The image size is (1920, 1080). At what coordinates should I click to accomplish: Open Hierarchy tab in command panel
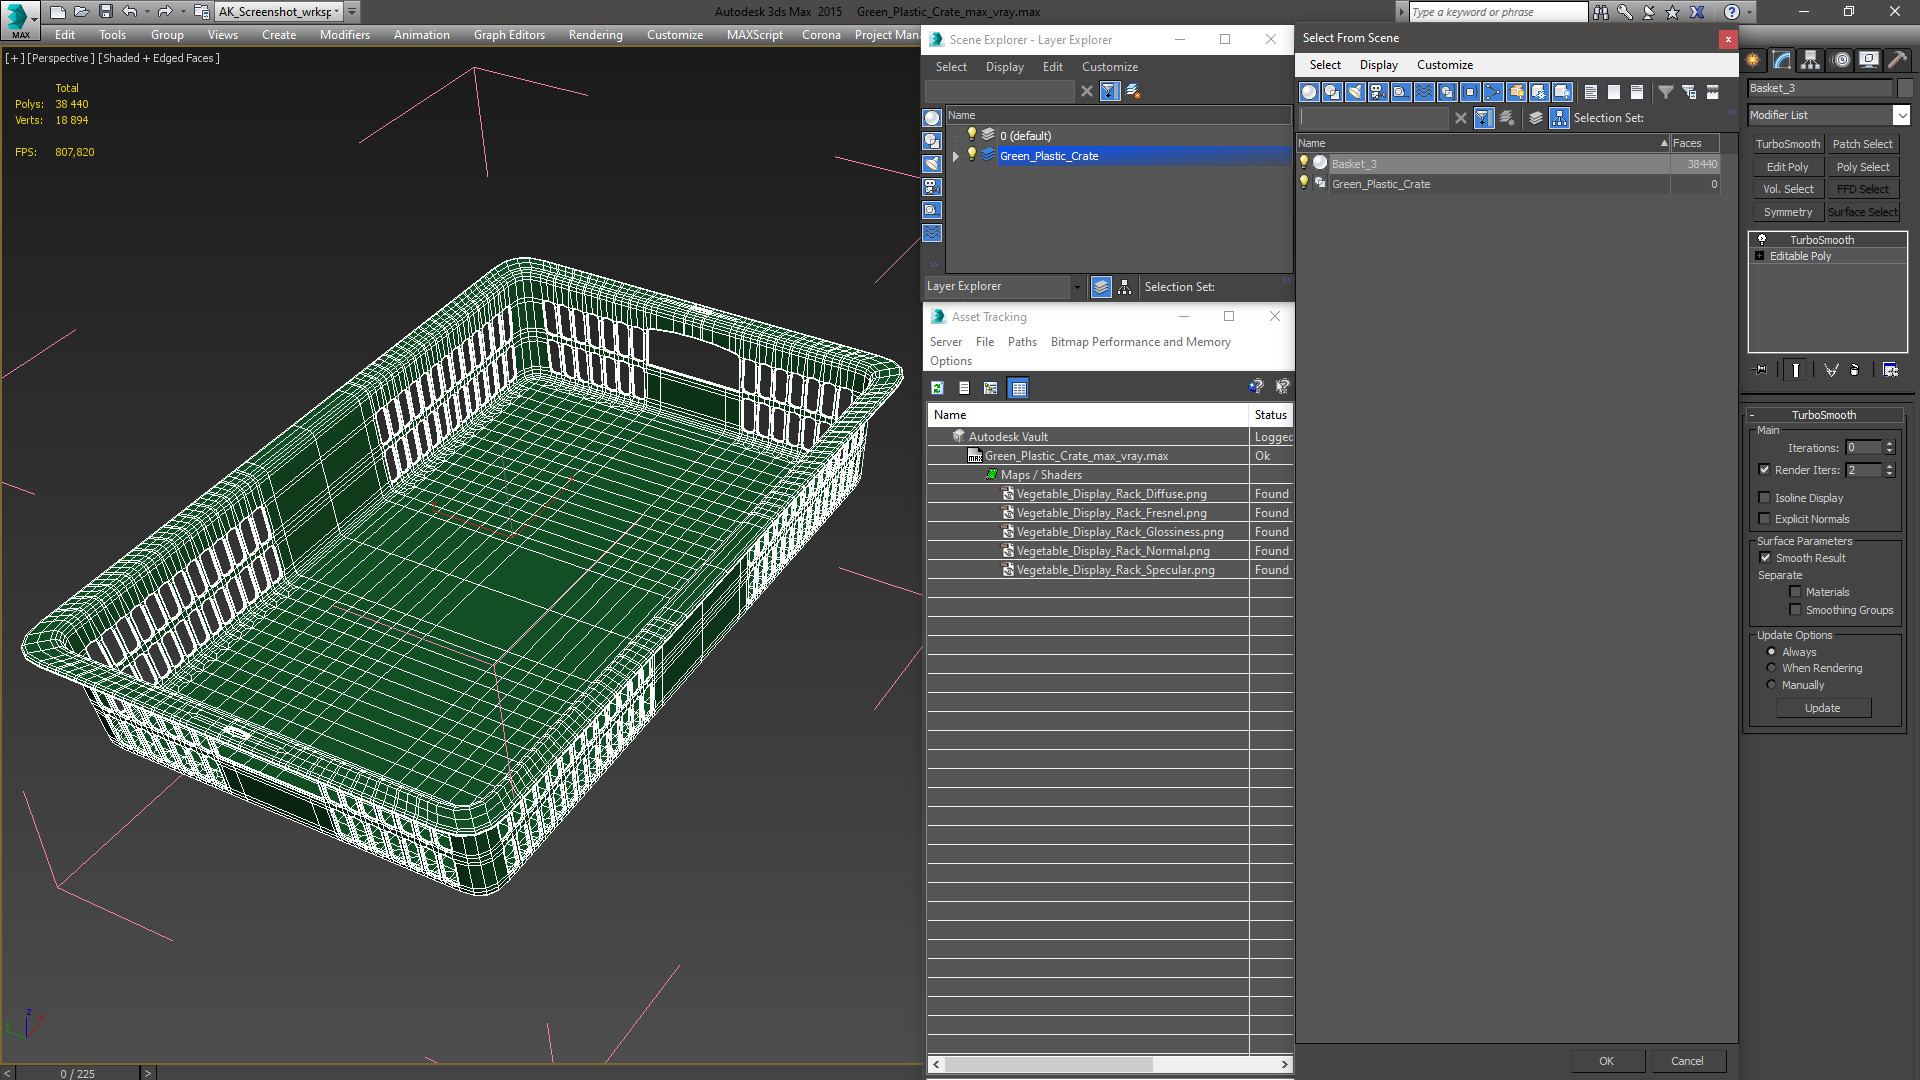(x=1811, y=60)
